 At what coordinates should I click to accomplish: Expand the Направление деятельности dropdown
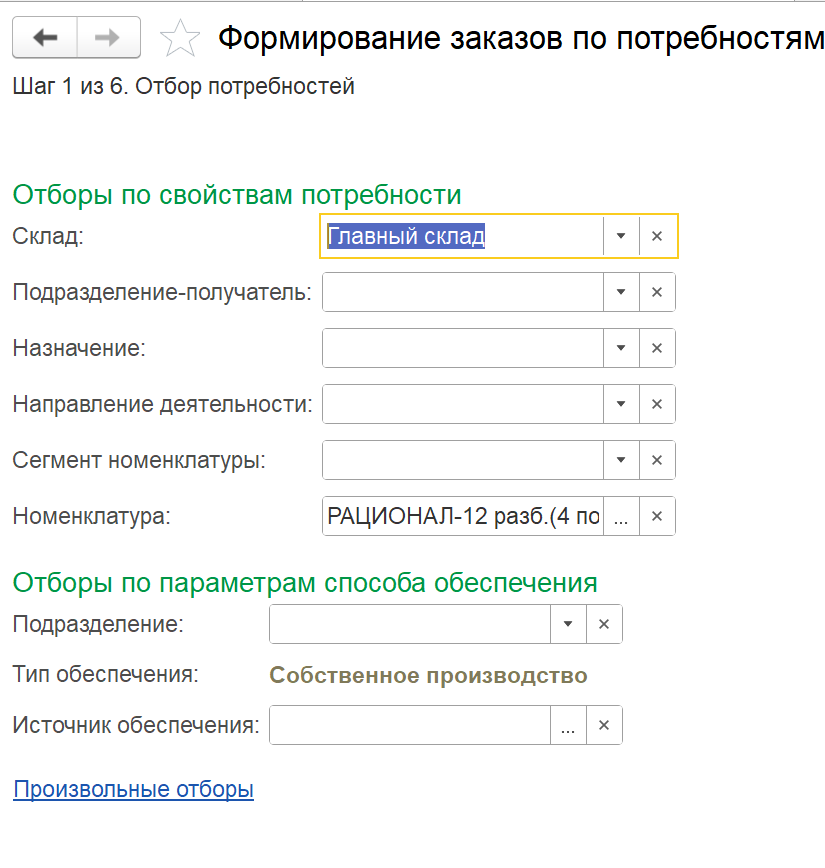point(621,404)
